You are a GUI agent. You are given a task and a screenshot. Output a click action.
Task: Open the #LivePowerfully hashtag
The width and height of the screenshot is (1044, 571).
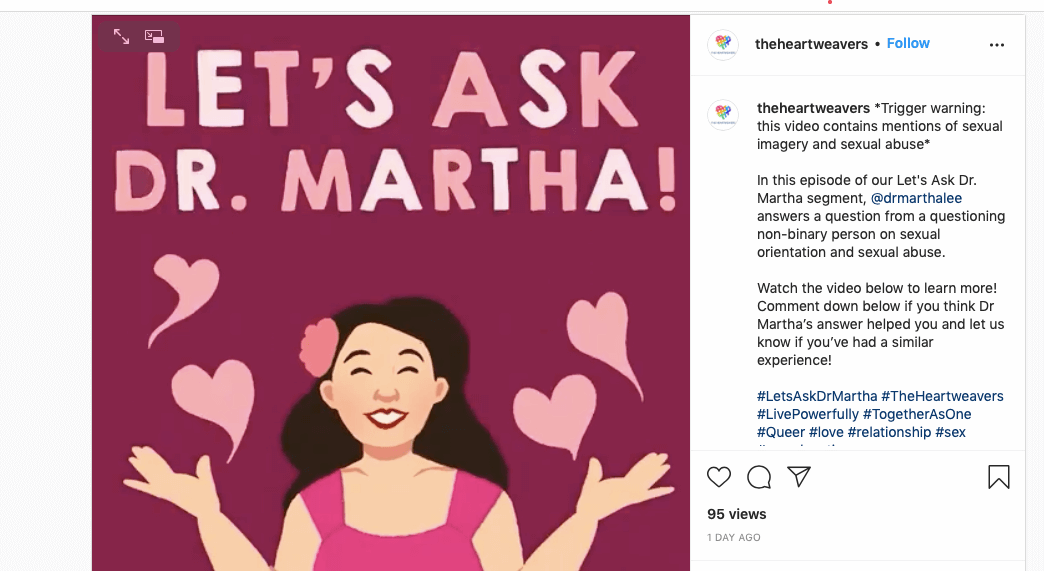click(x=808, y=414)
